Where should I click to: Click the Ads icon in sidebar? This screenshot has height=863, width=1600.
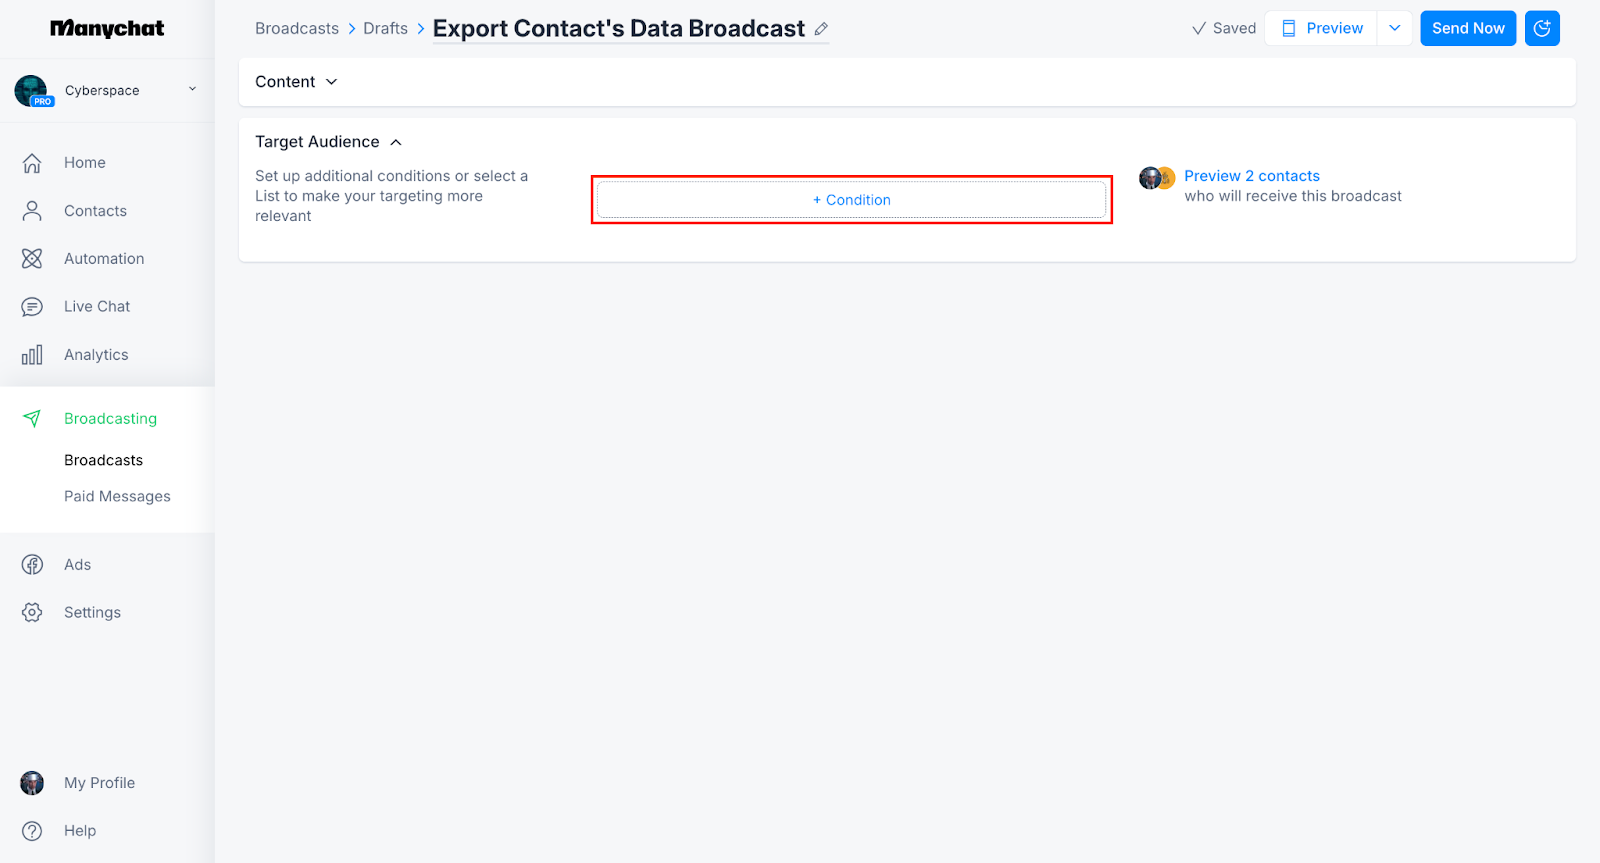pos(32,565)
